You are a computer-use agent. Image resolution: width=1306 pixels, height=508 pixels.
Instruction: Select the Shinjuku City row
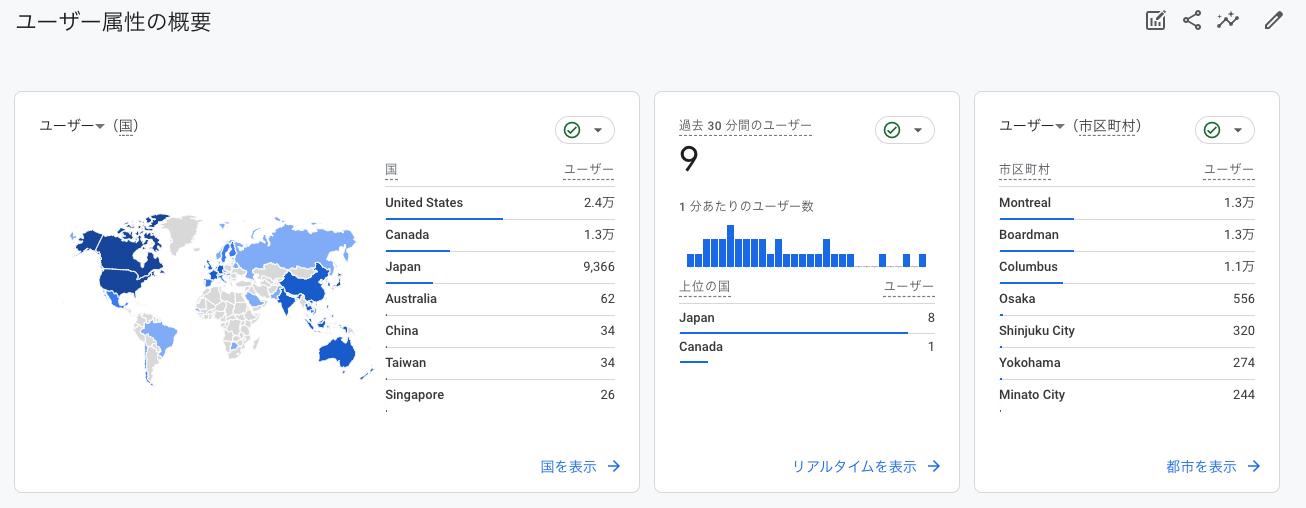pos(1127,331)
